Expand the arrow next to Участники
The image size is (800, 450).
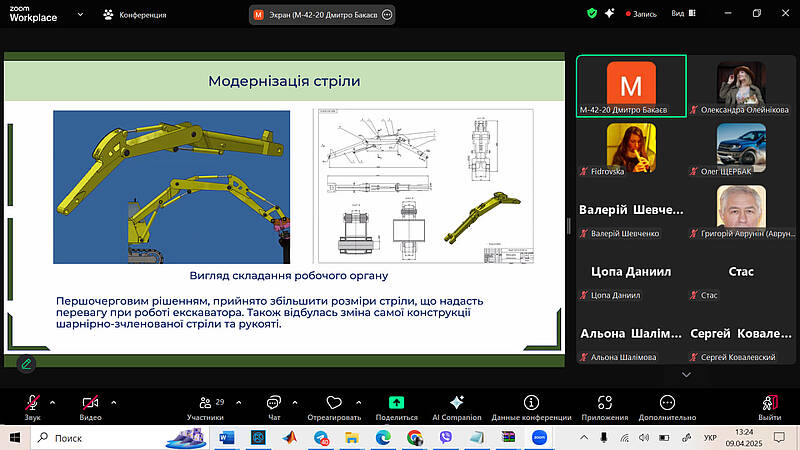pos(239,403)
